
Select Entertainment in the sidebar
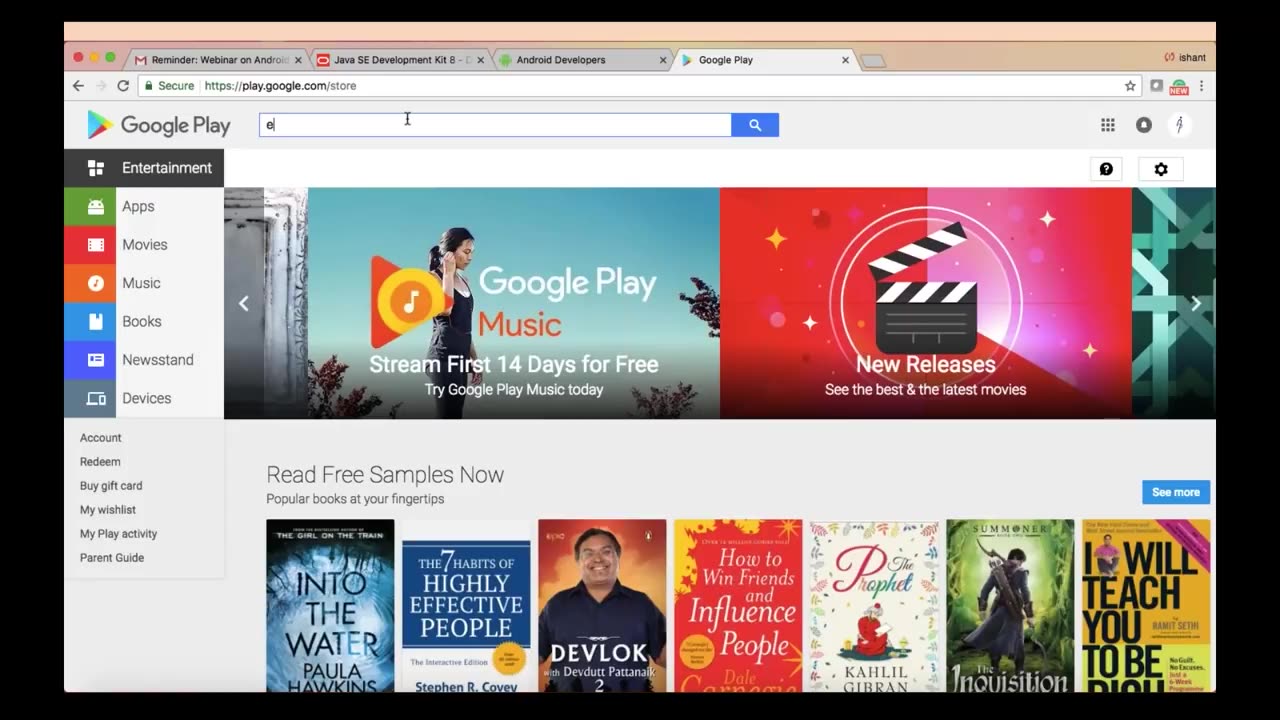(144, 168)
